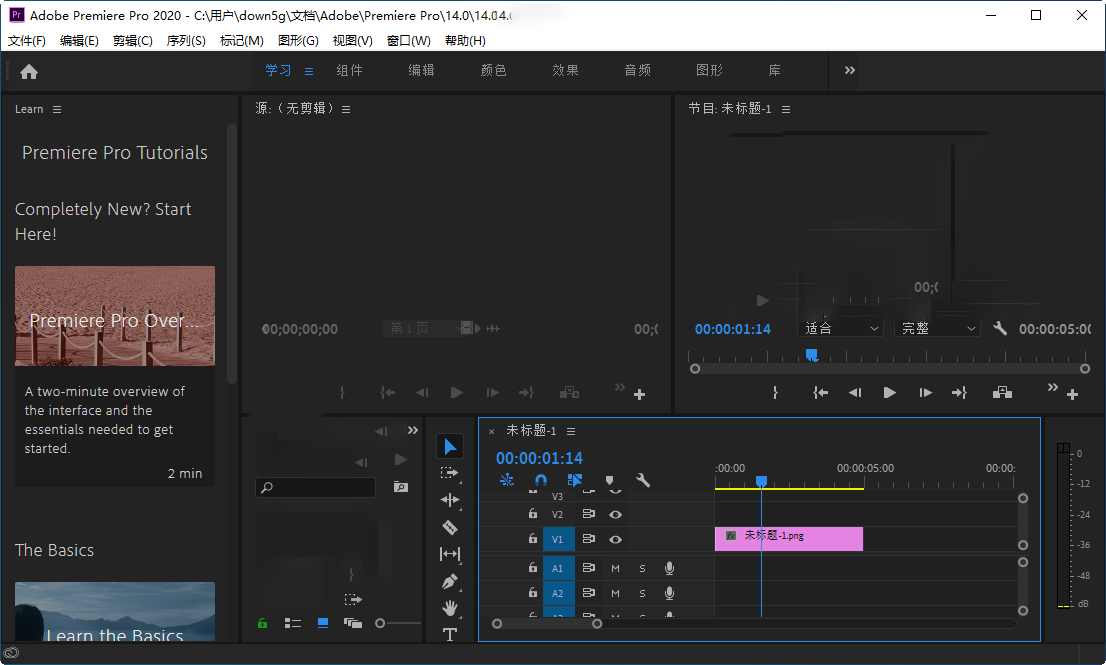Toggle lock on track V1

click(x=533, y=539)
